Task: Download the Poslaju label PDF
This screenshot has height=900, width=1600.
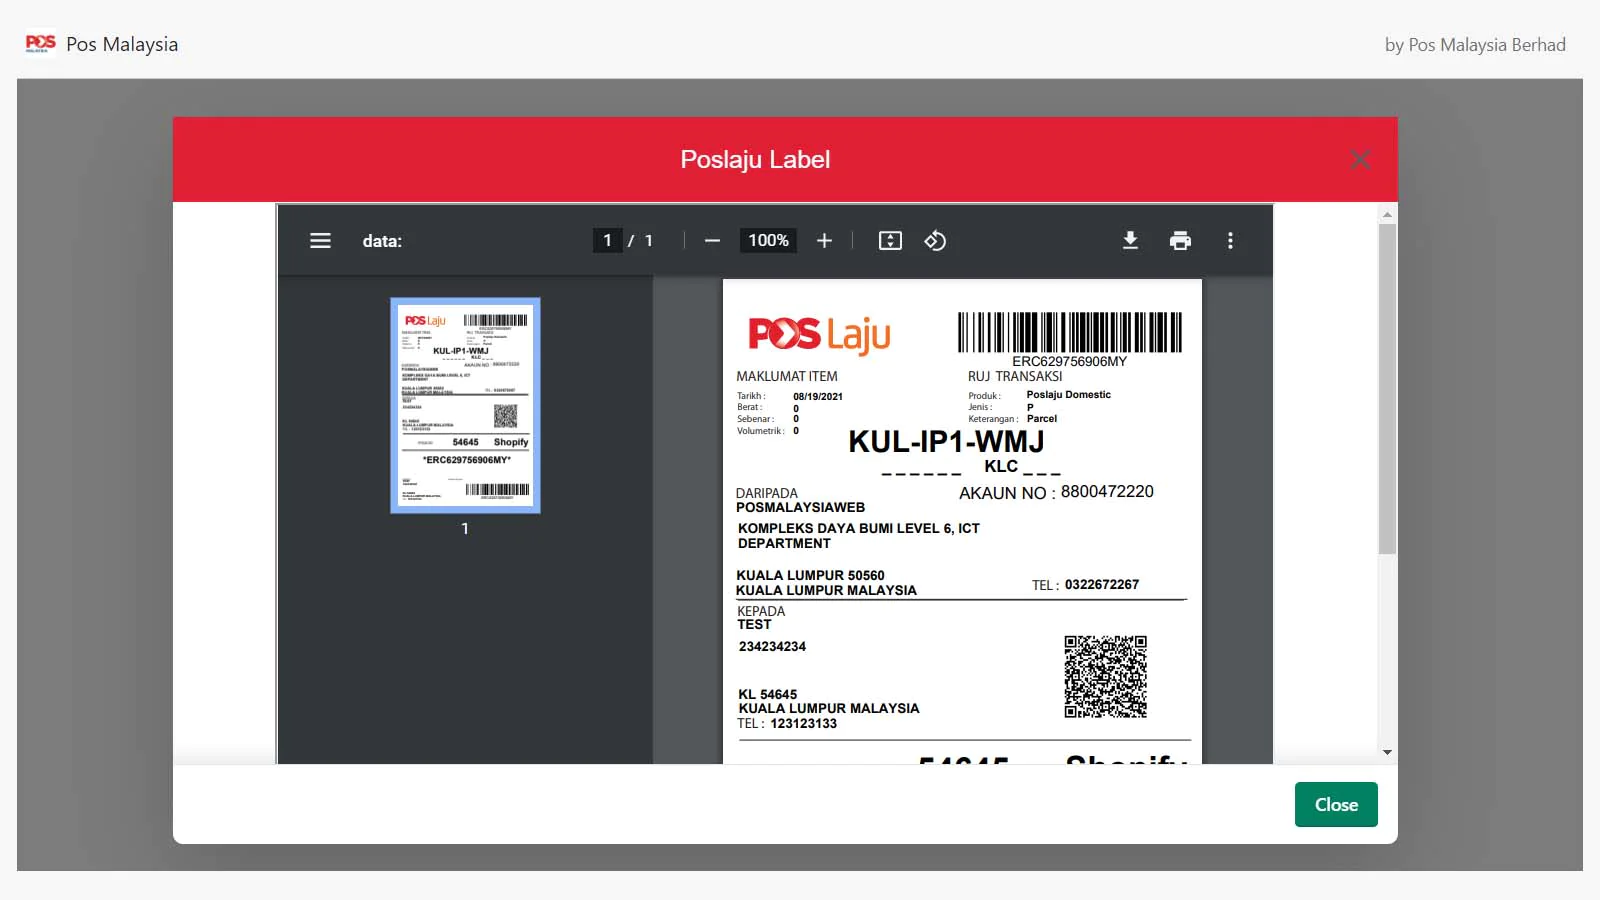Action: click(x=1130, y=241)
